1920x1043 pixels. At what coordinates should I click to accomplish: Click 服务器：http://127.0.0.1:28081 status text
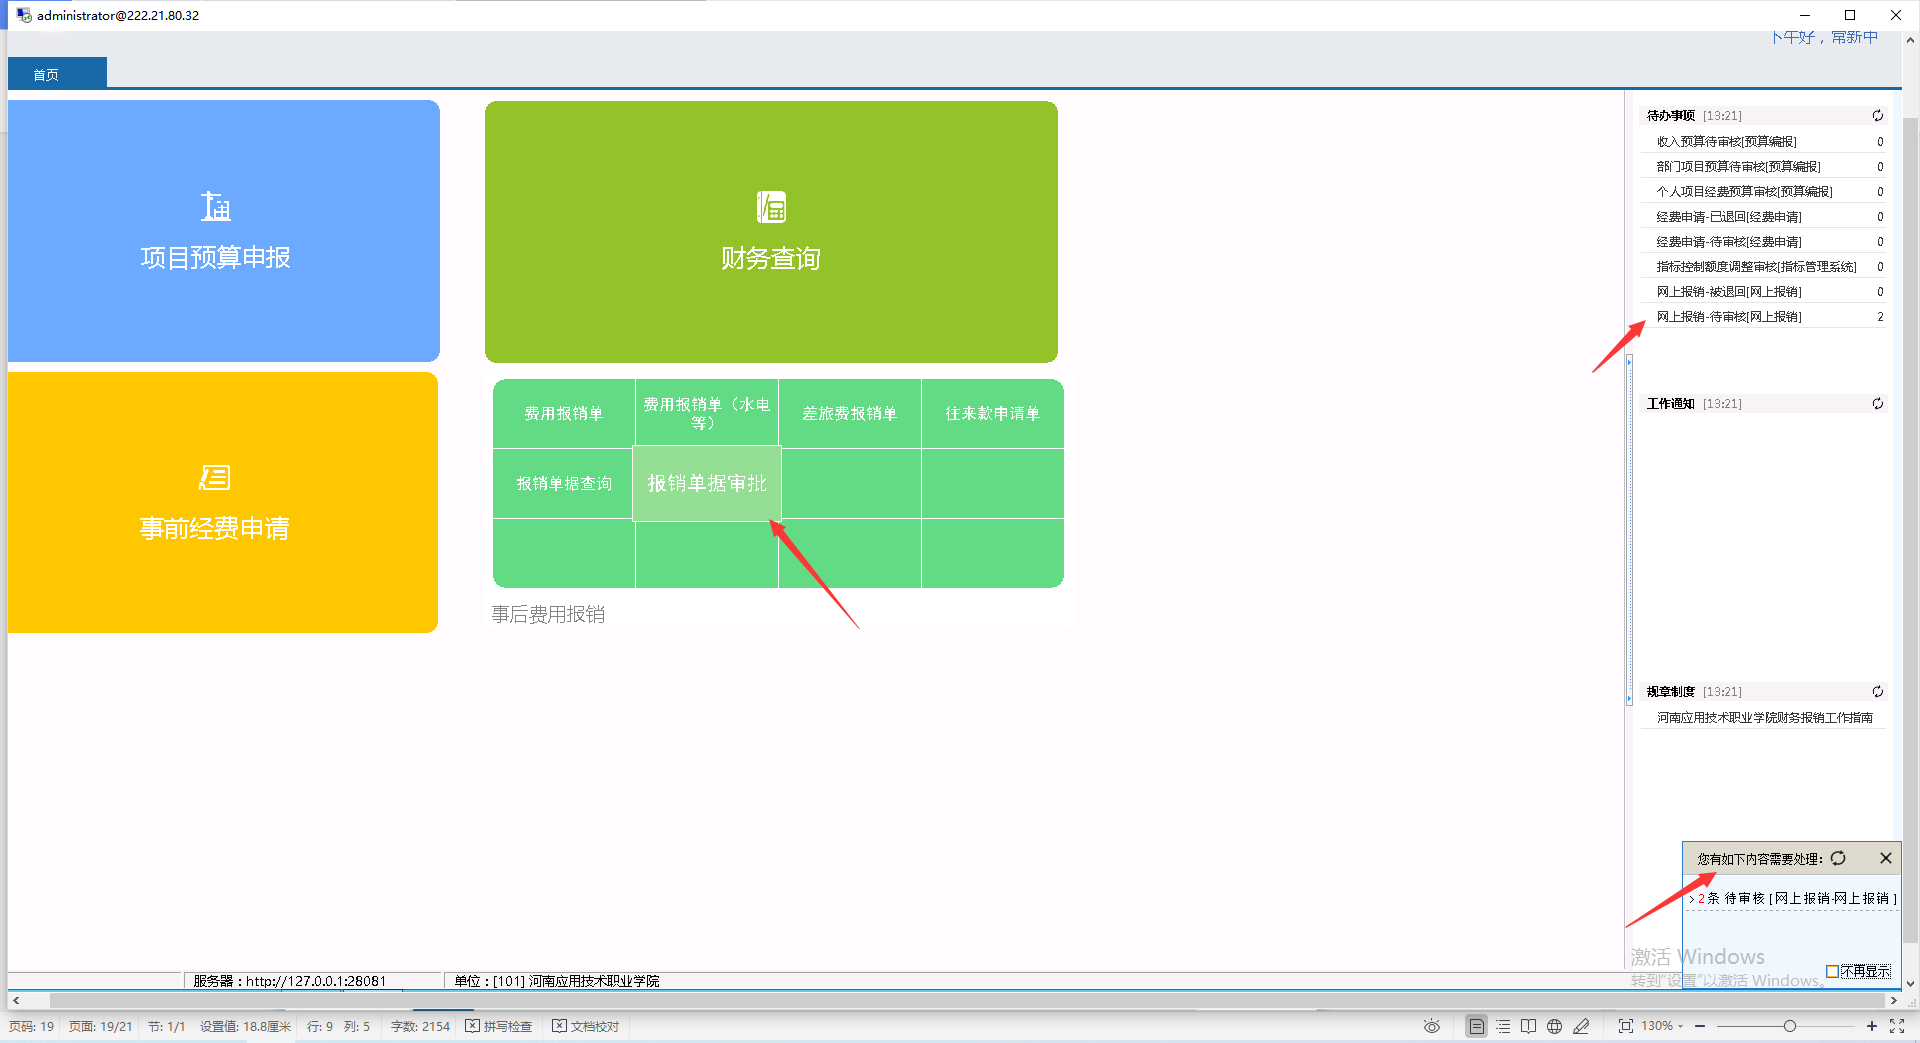(290, 981)
